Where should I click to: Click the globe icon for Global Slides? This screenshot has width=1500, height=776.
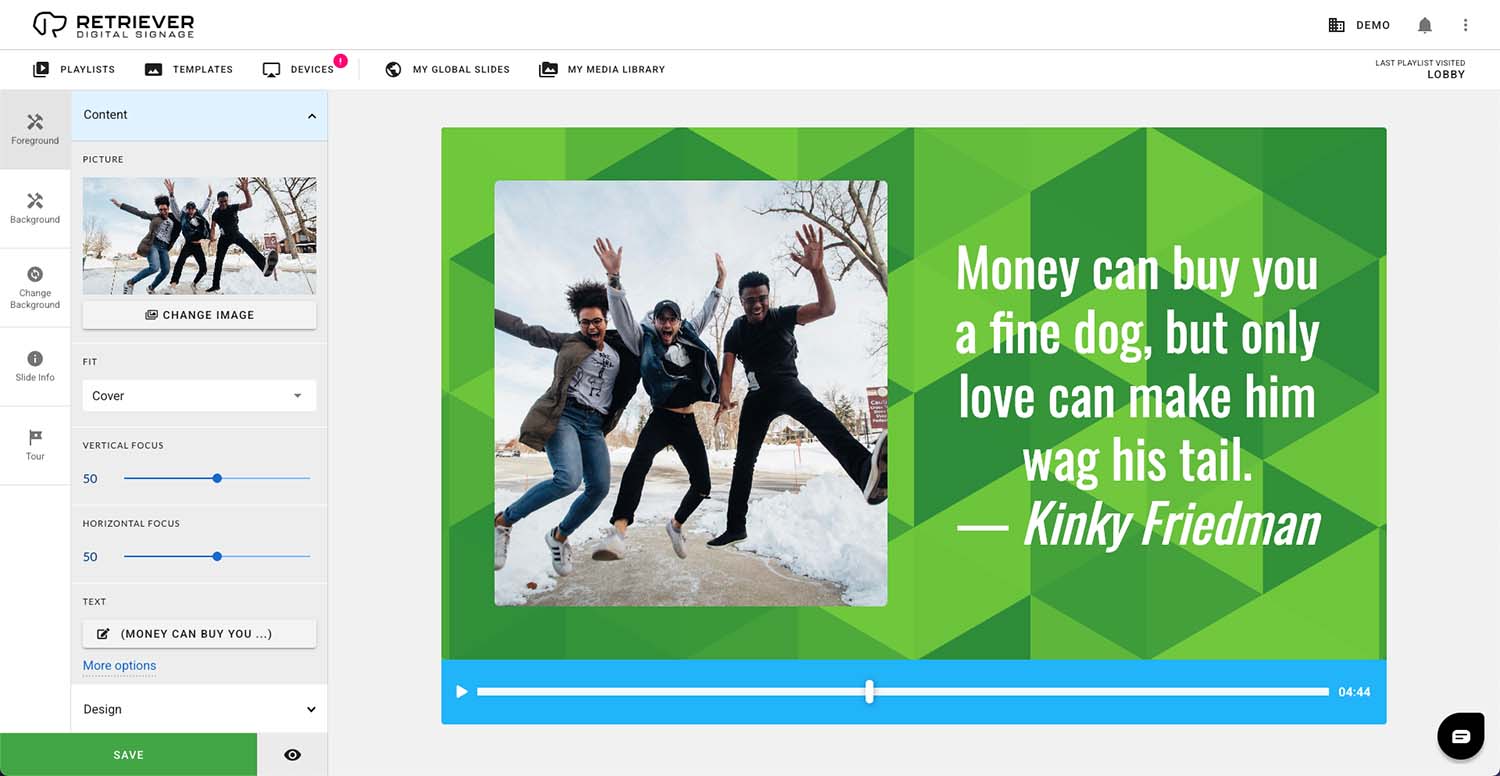(393, 69)
